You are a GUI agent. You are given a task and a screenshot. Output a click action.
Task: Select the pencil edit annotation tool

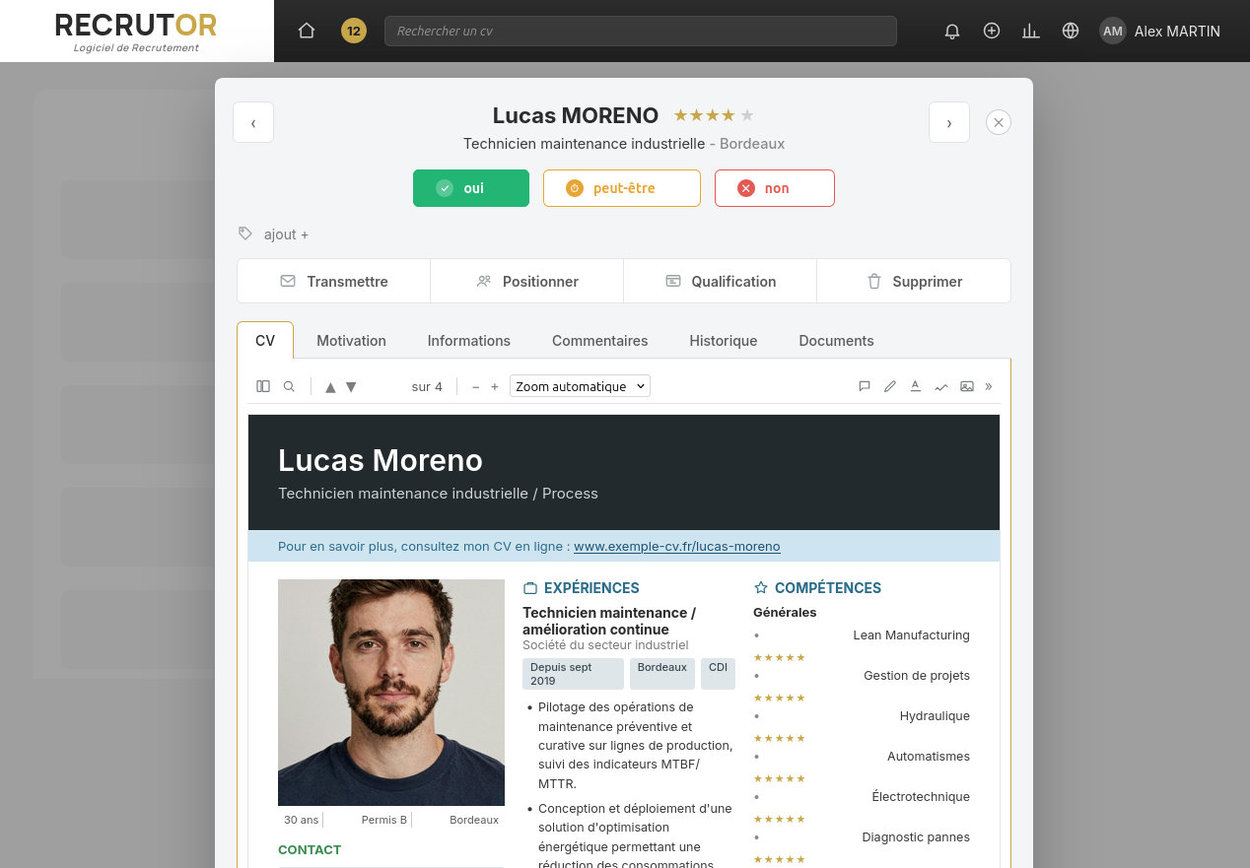[x=890, y=386]
